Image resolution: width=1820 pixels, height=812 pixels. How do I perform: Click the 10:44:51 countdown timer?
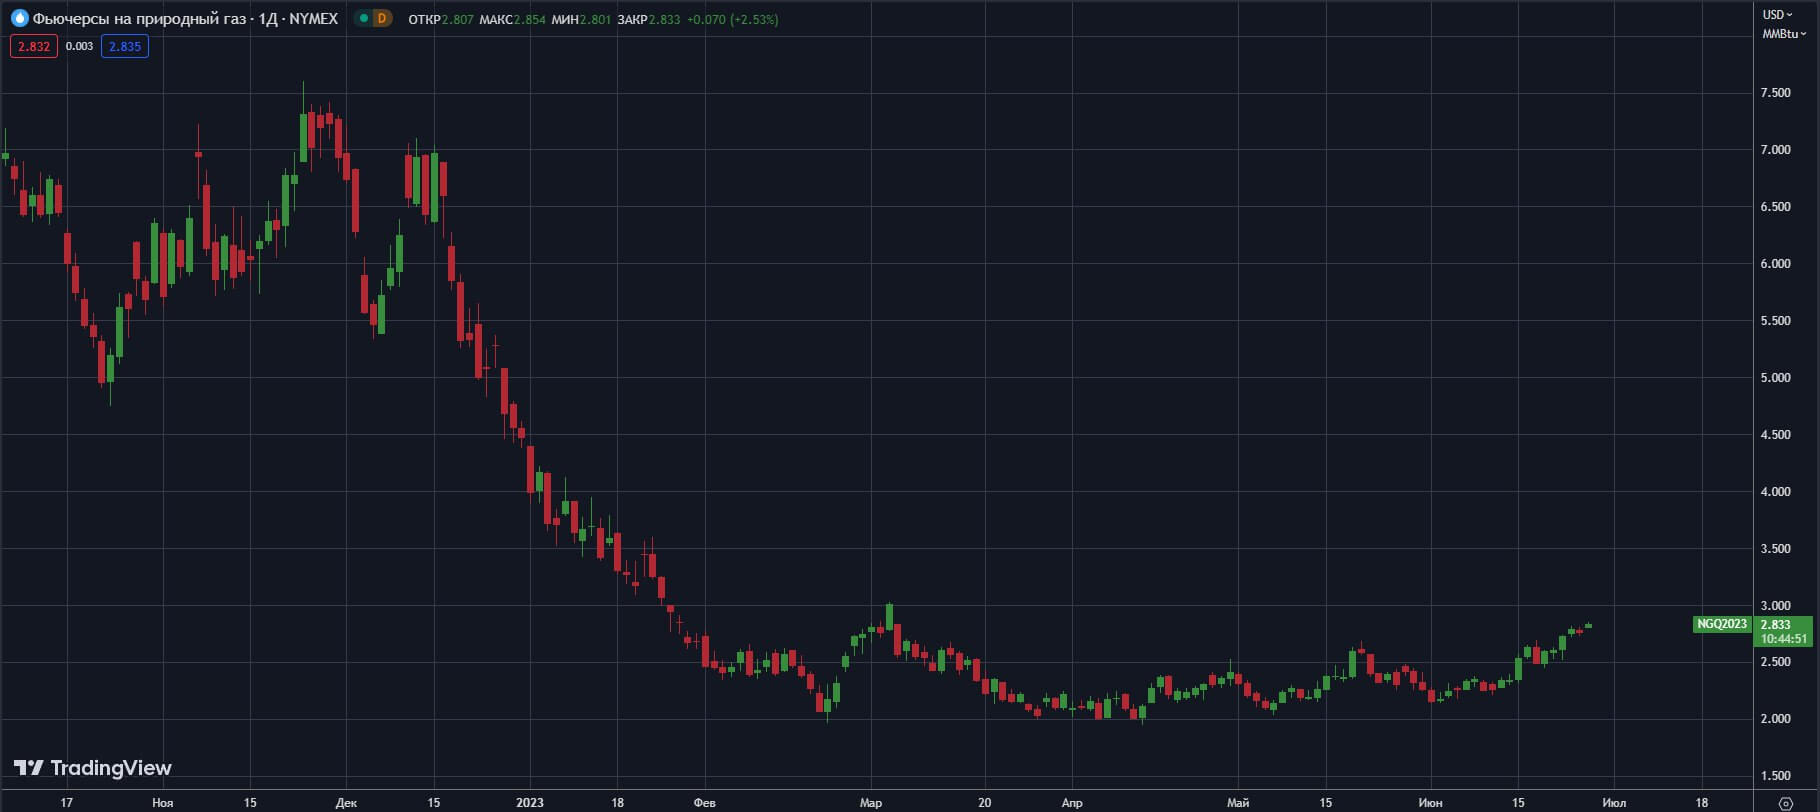(1784, 638)
